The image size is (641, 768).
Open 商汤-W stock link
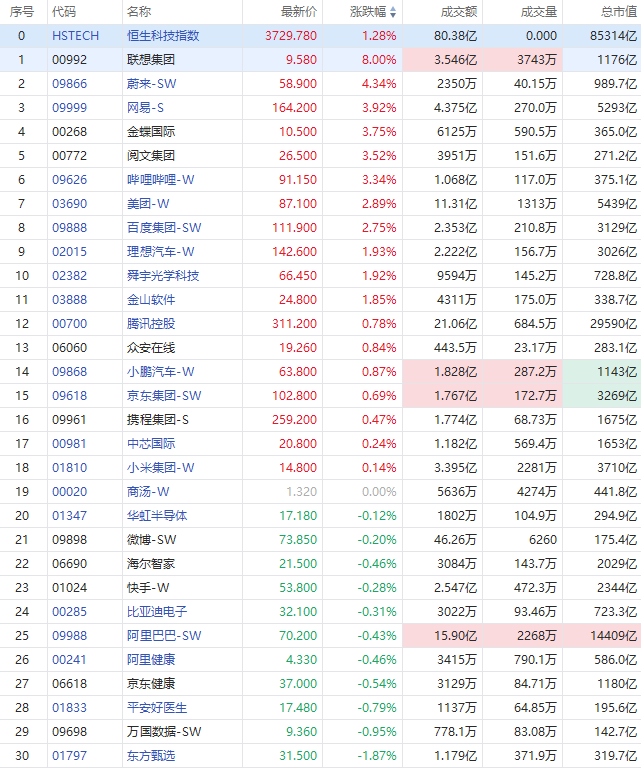(148, 492)
